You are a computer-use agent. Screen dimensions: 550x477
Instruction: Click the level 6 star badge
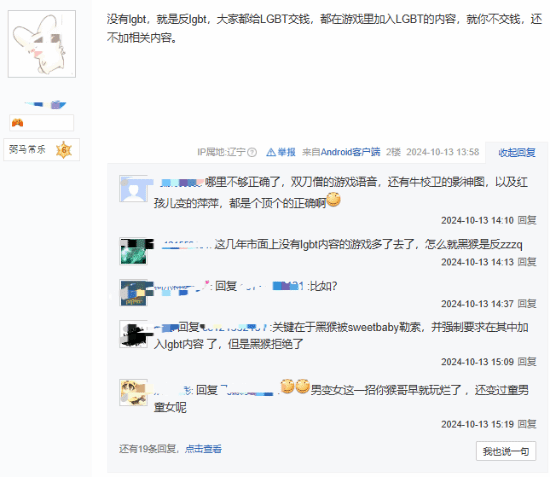pyautogui.click(x=63, y=150)
